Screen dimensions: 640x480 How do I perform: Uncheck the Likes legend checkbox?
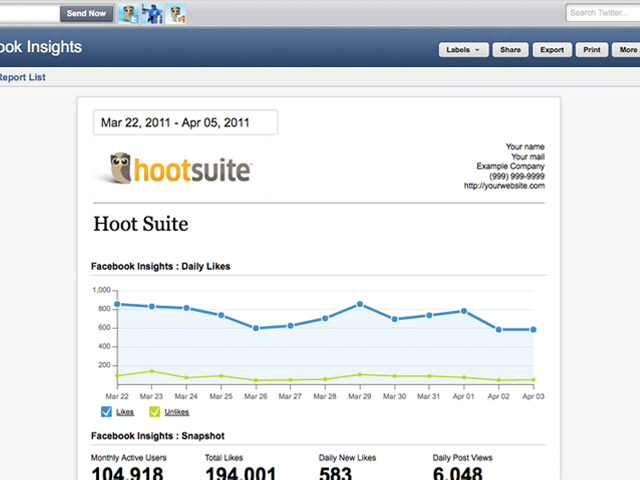tap(106, 411)
